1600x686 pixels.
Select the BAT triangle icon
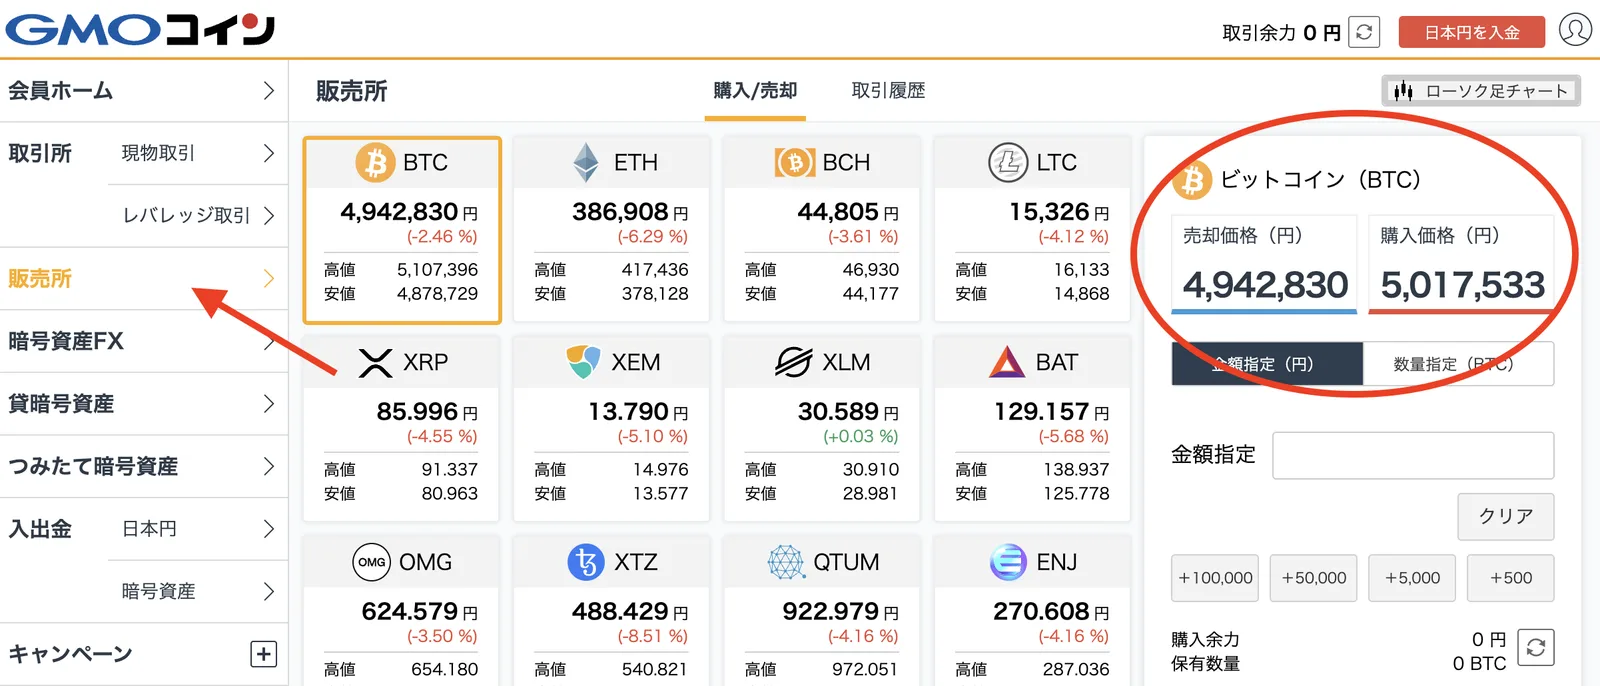(1007, 362)
